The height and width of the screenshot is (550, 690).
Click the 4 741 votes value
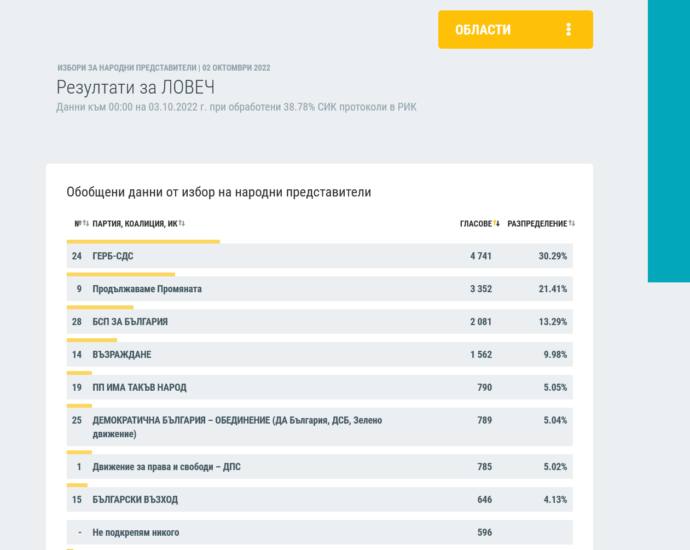coord(481,256)
